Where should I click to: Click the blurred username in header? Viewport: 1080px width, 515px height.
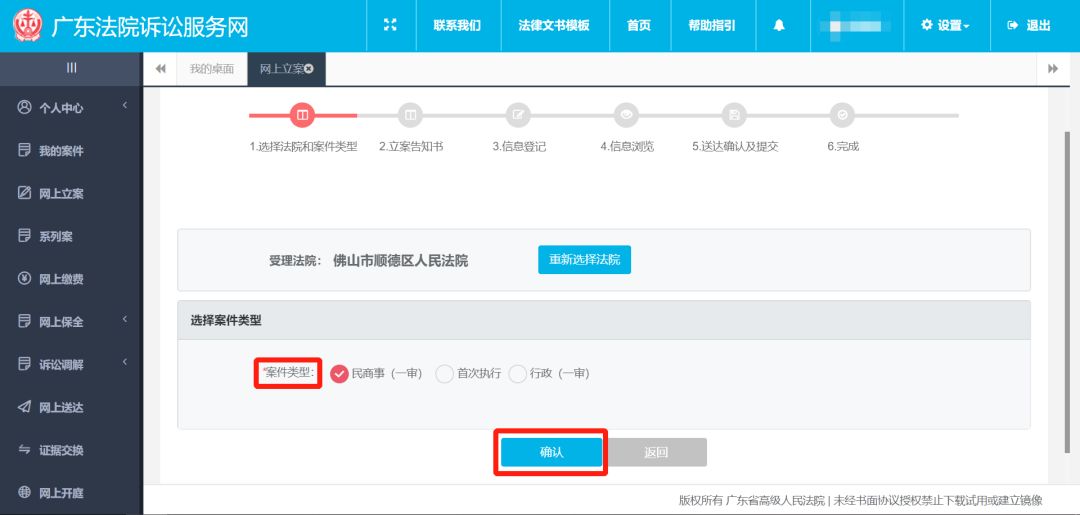click(x=856, y=25)
